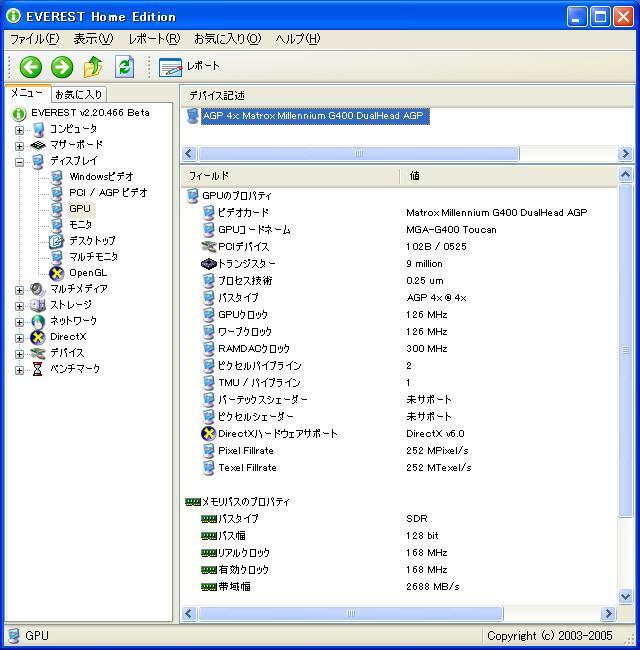This screenshot has height=650, width=640.
Task: Expand the ストレージ tree node
Action: tap(19, 305)
